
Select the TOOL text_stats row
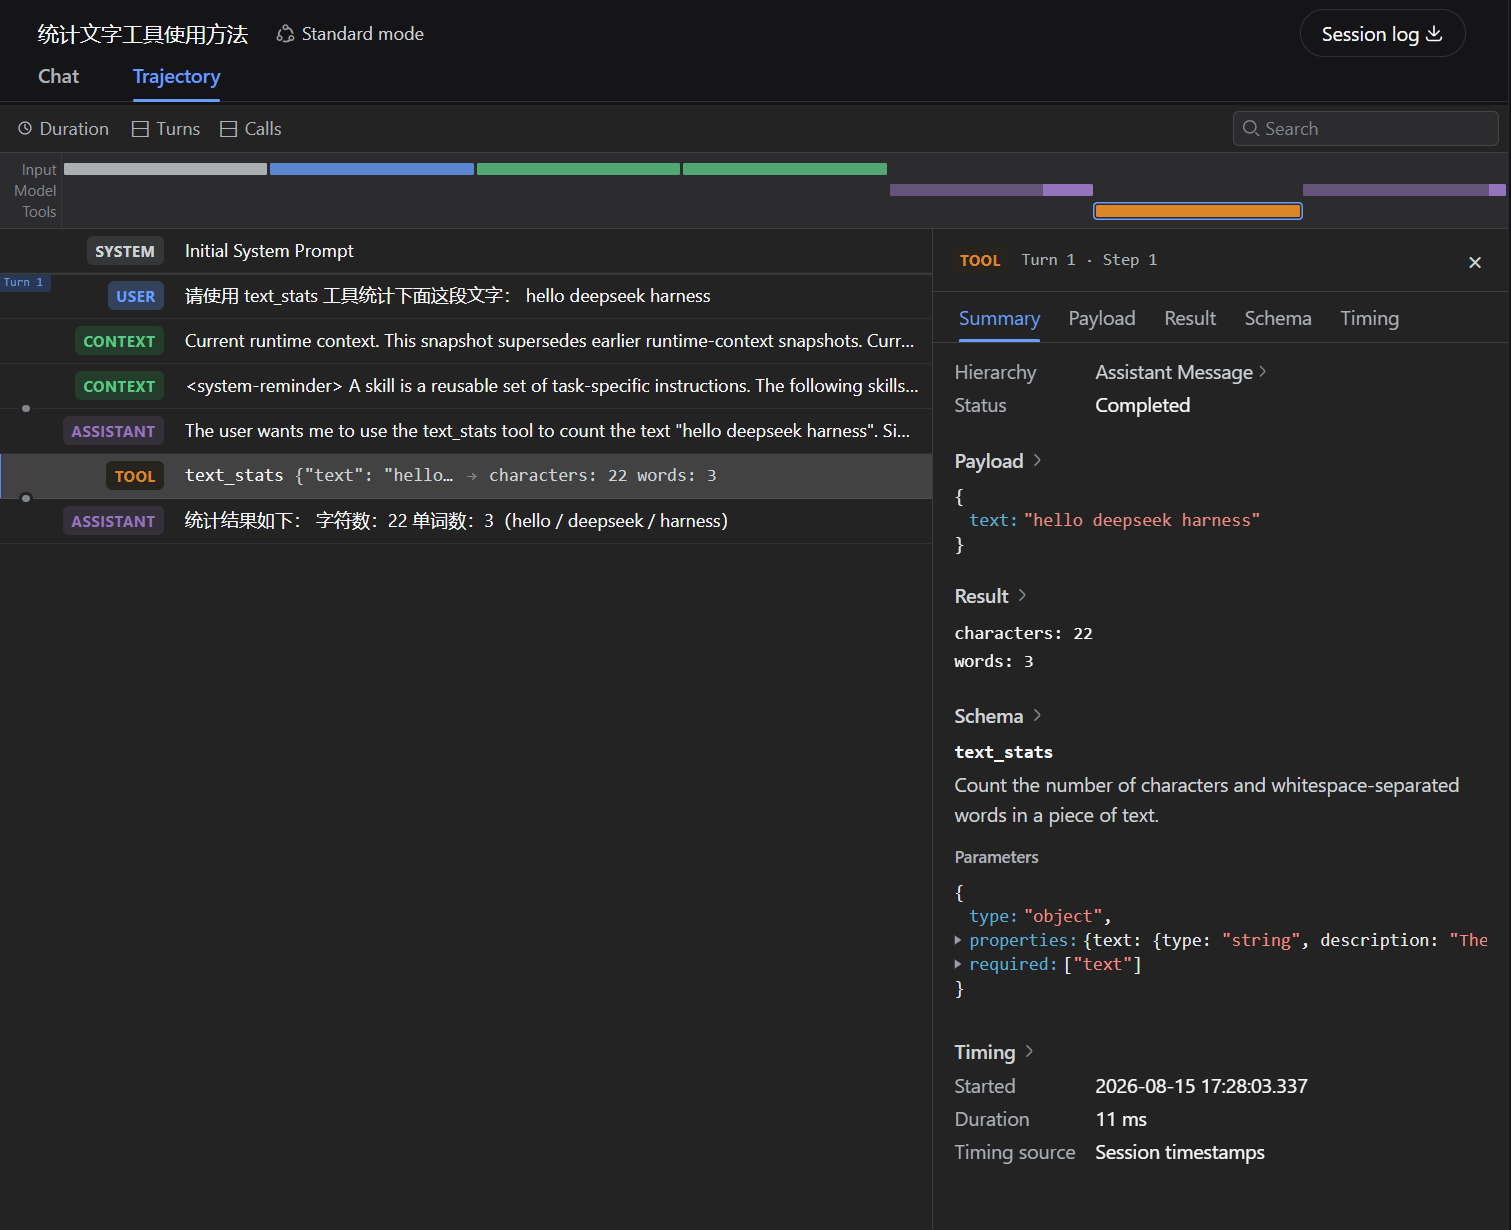tap(466, 476)
